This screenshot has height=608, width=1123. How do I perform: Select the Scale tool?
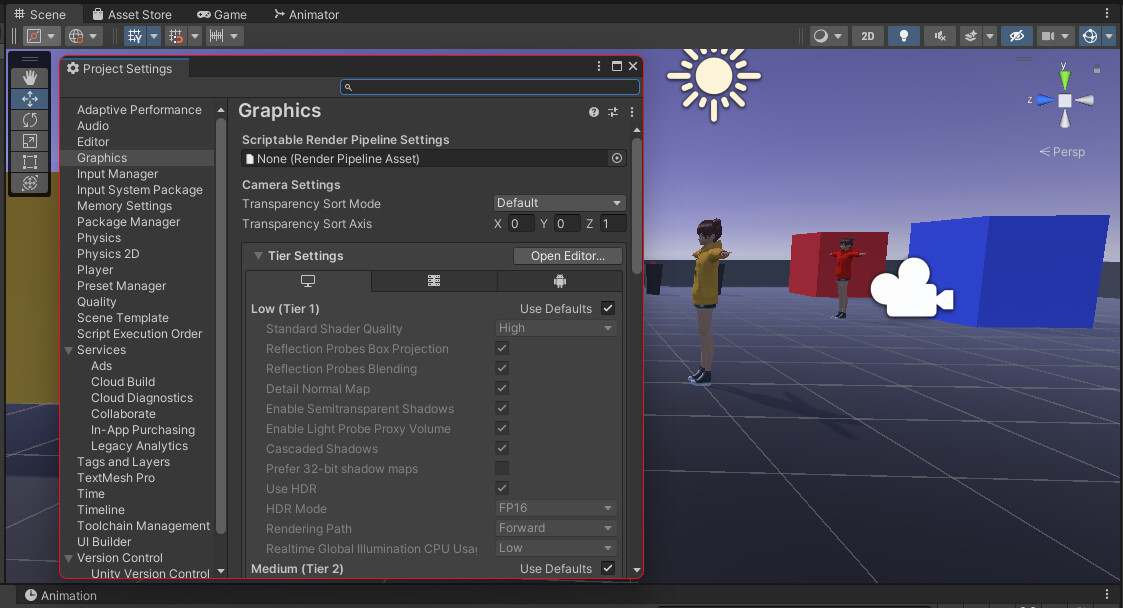pos(30,140)
